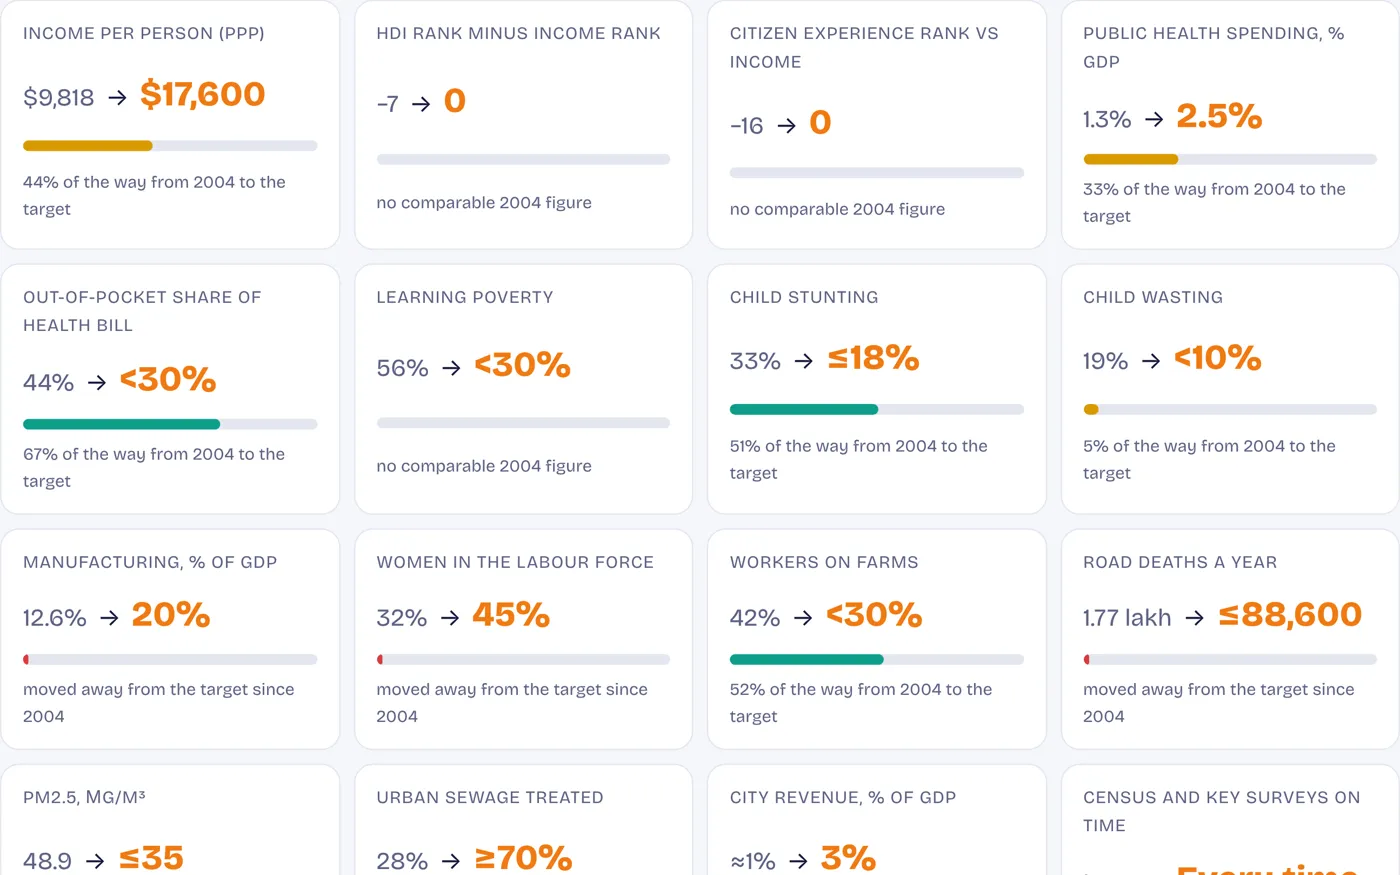Viewport: 1400px width, 875px height.
Task: Click the Out-of-Pocket Share green progress bar
Action: click(170, 424)
